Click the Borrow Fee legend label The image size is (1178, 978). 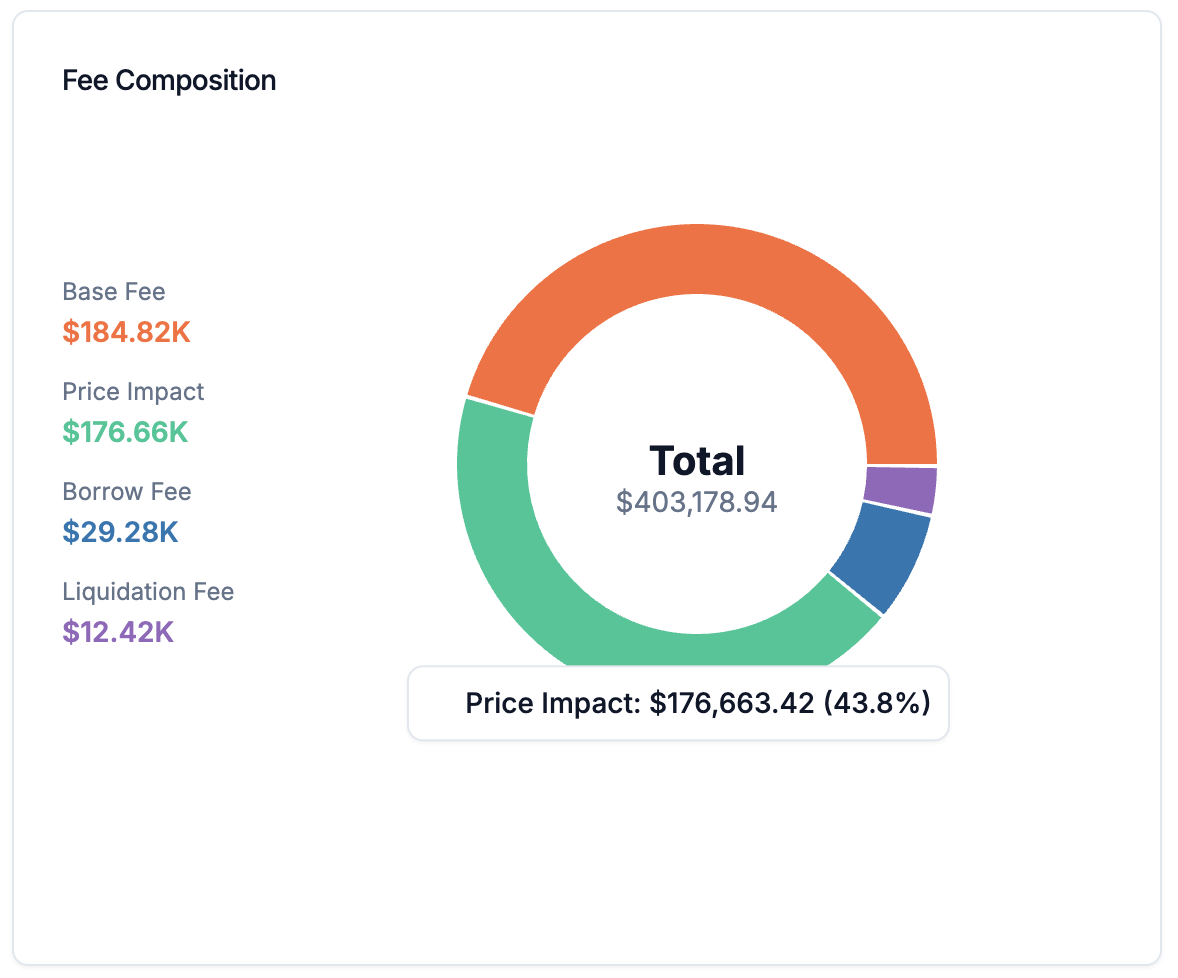point(127,491)
